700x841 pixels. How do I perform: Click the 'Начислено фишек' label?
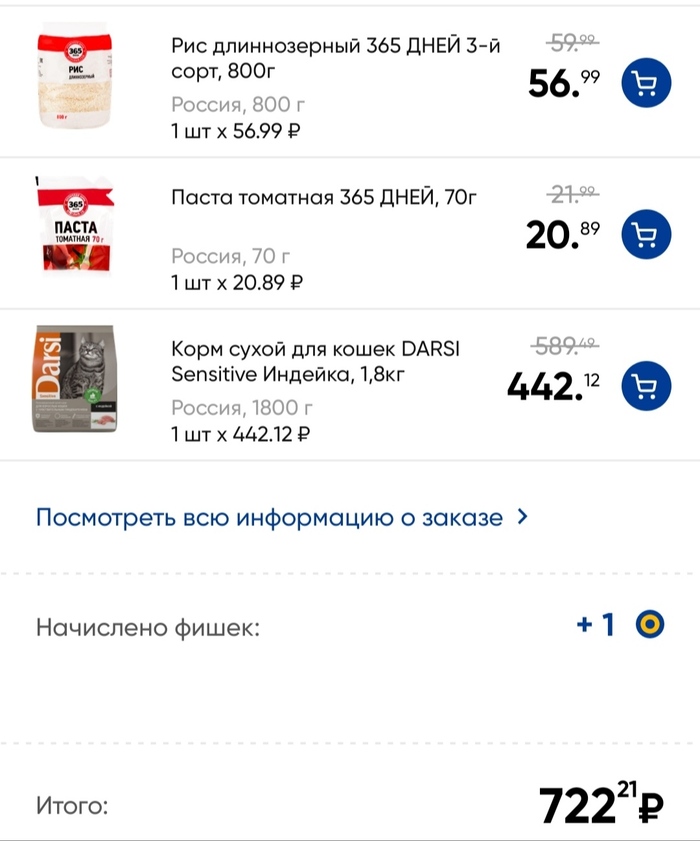[147, 628]
